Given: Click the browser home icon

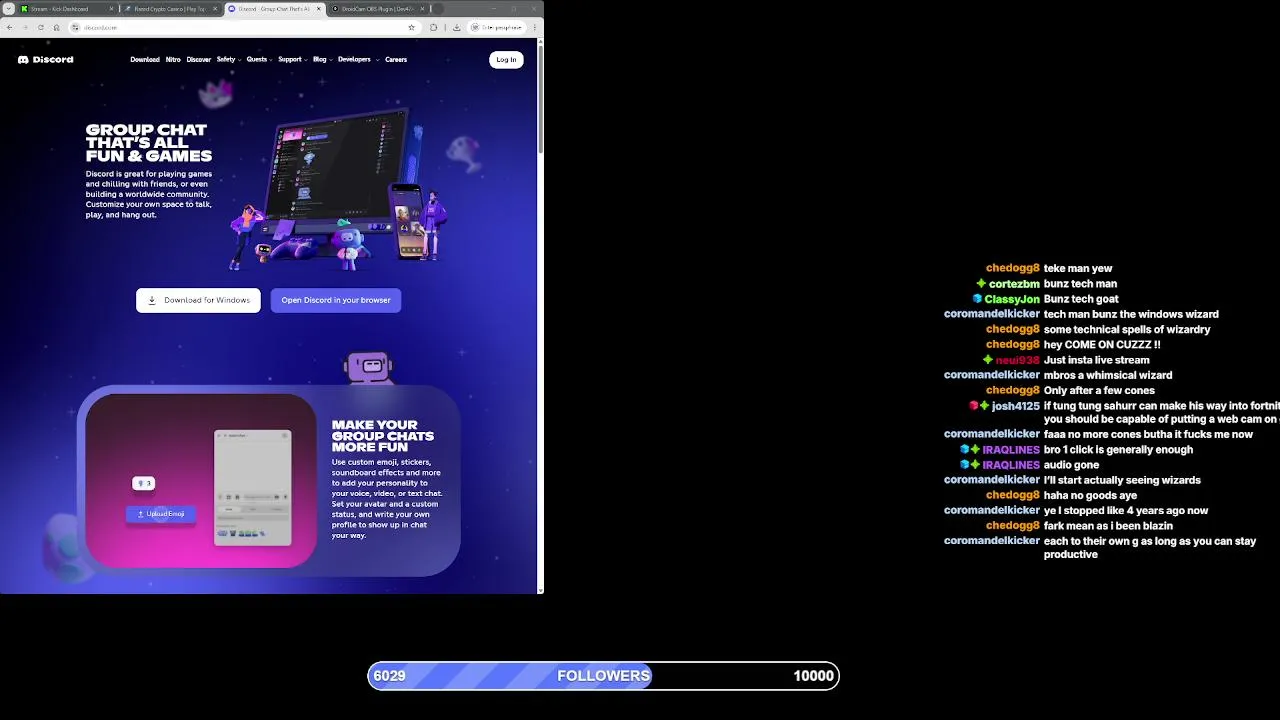Looking at the screenshot, I should (x=56, y=27).
